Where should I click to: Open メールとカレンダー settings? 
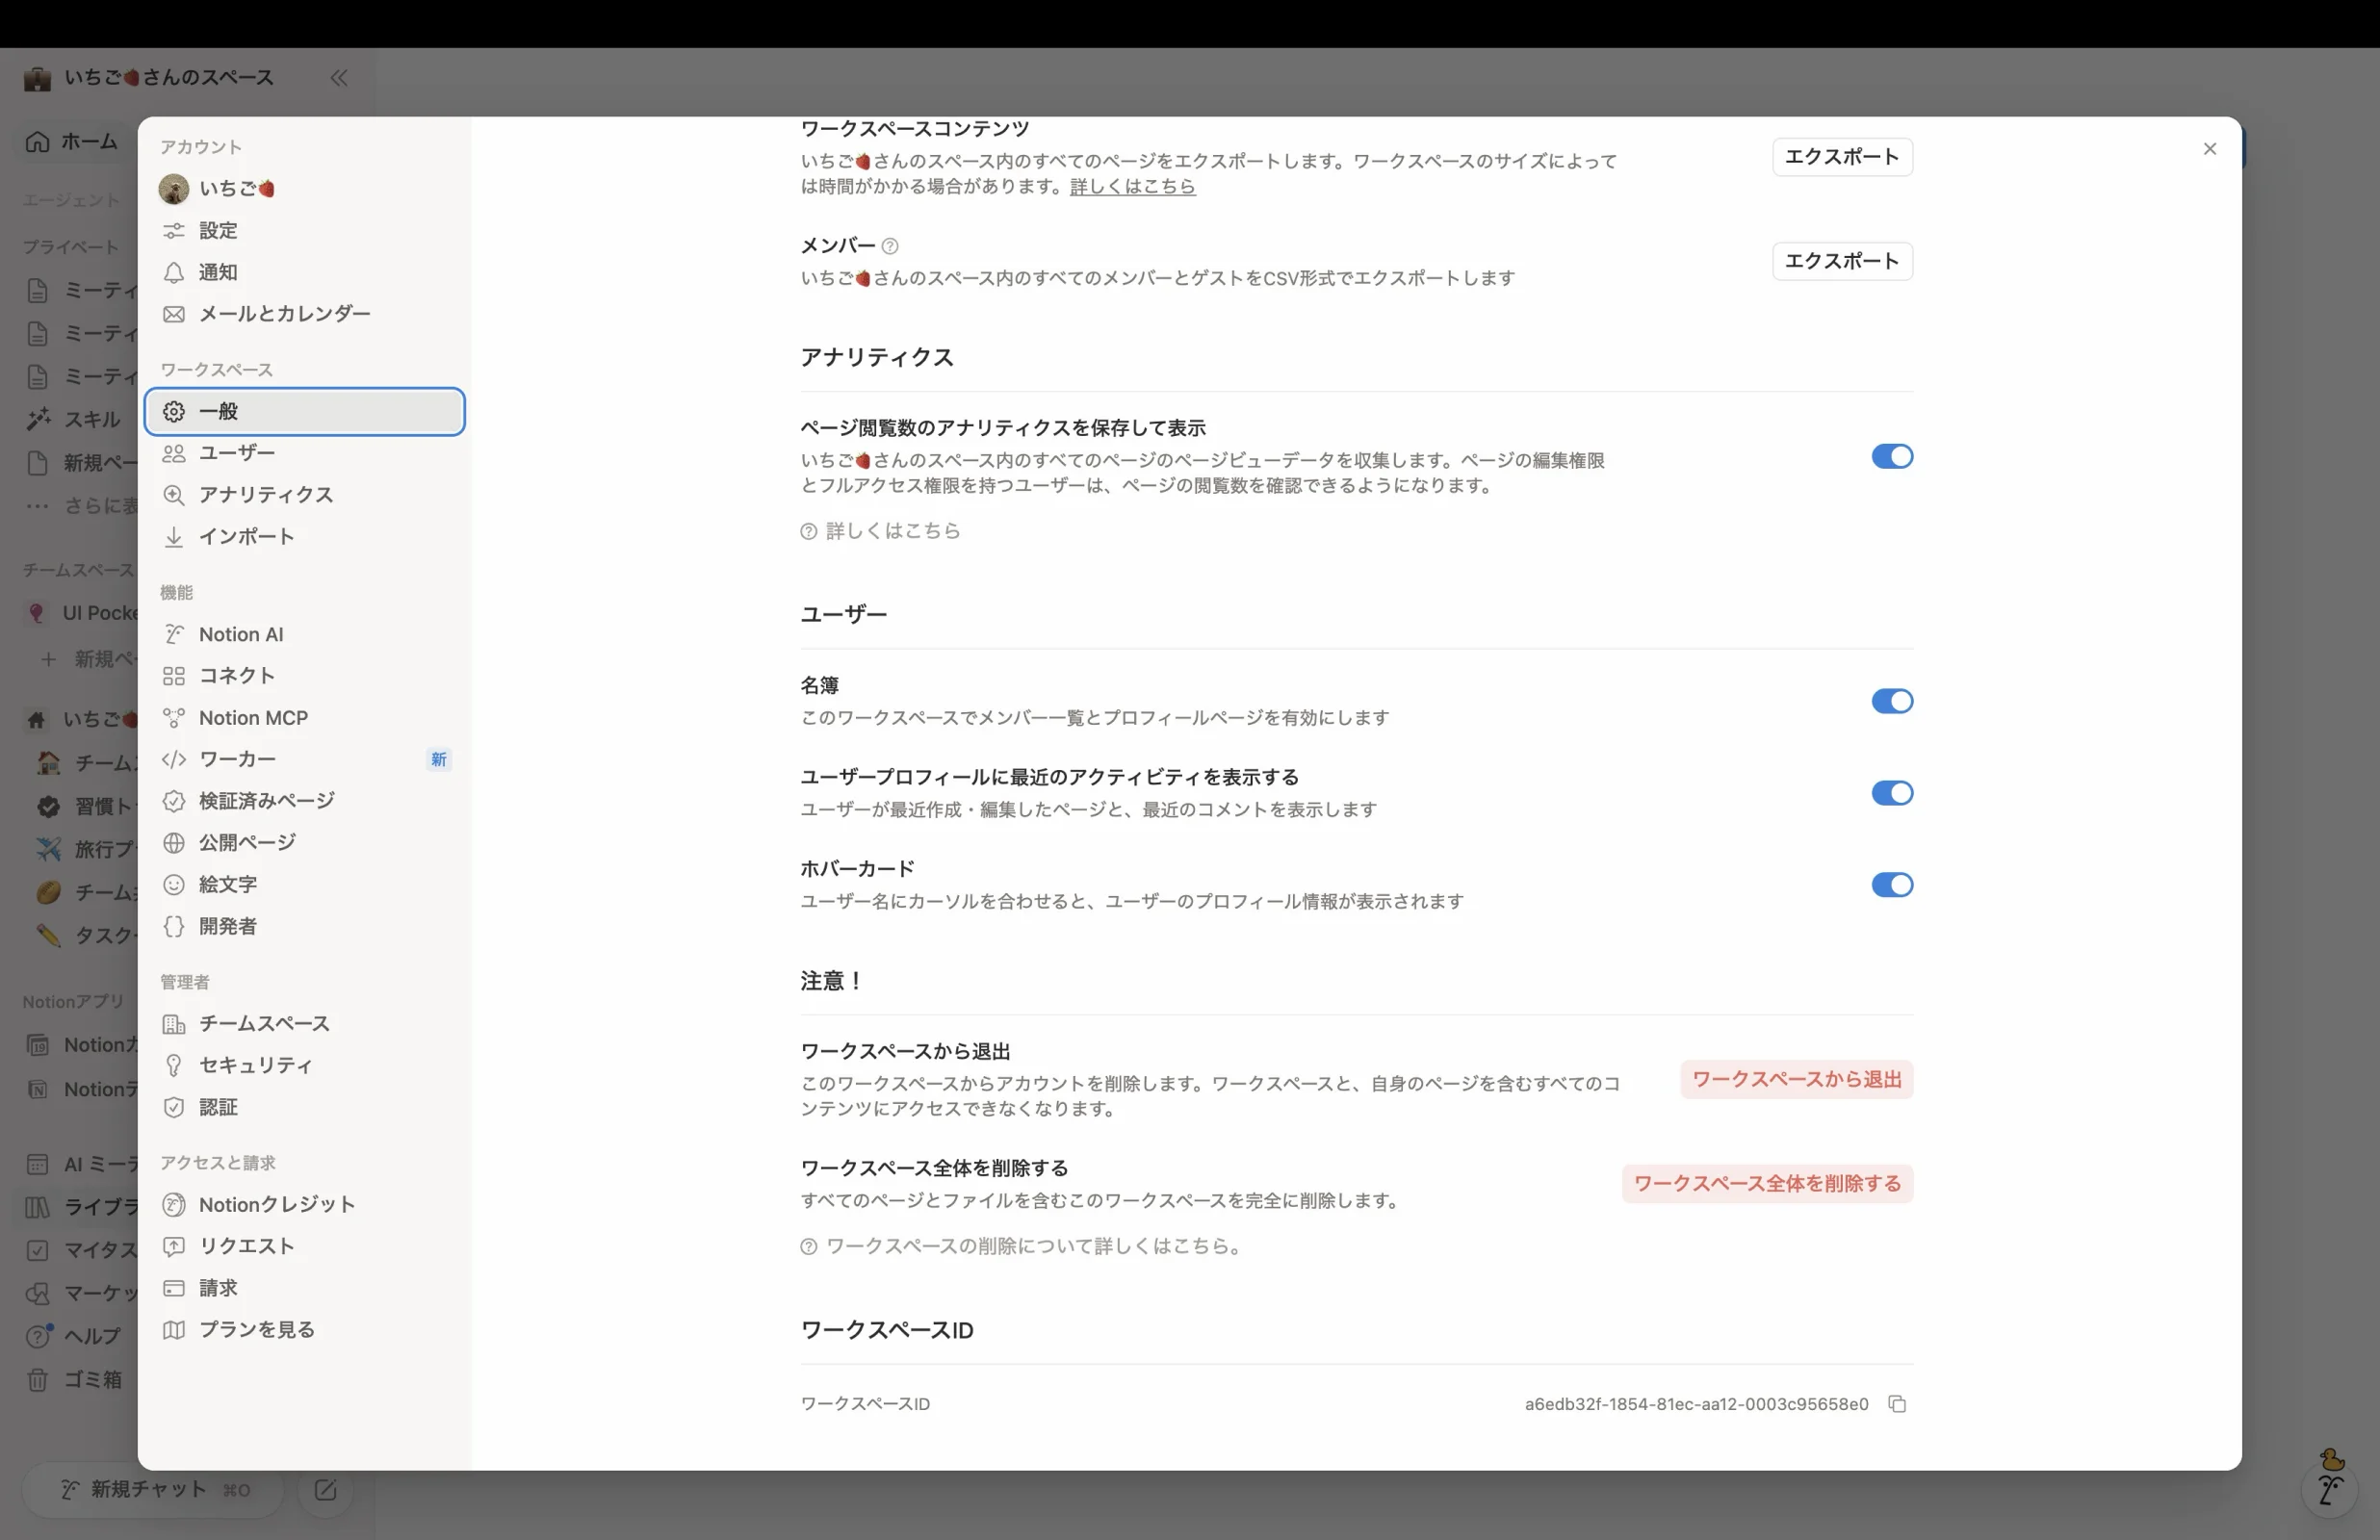(305, 314)
